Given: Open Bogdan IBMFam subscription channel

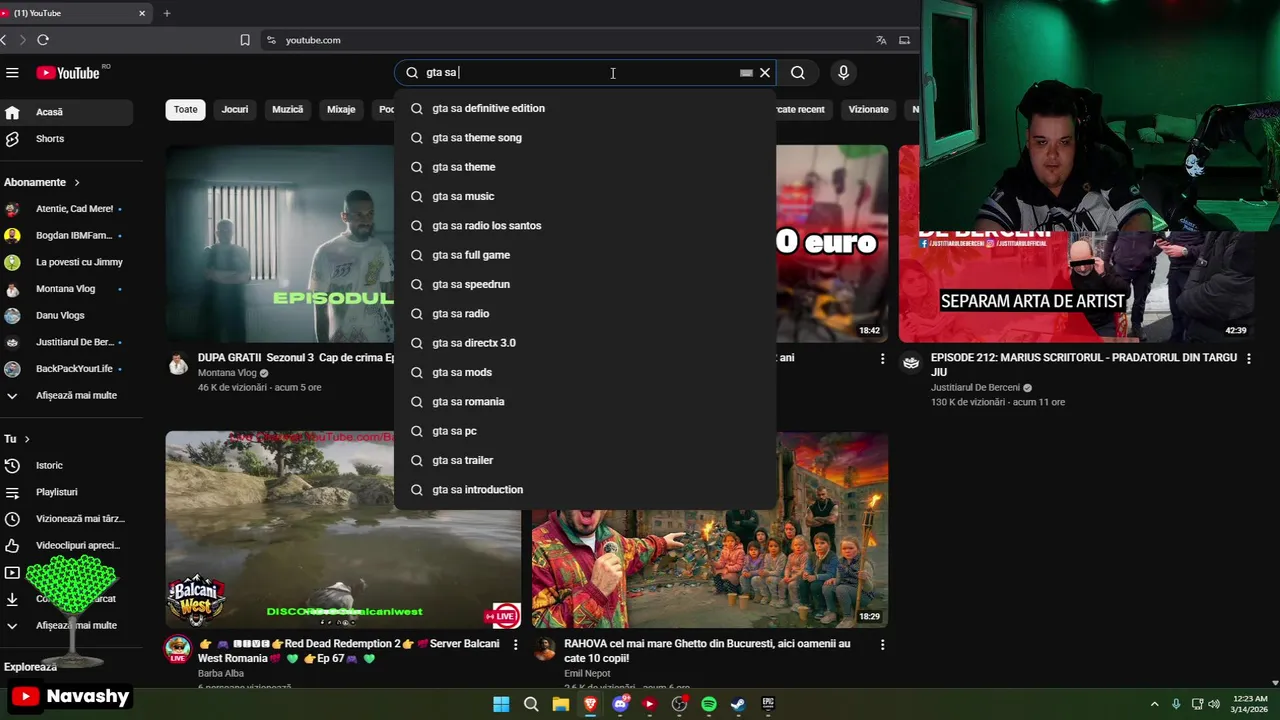Looking at the screenshot, I should point(66,236).
